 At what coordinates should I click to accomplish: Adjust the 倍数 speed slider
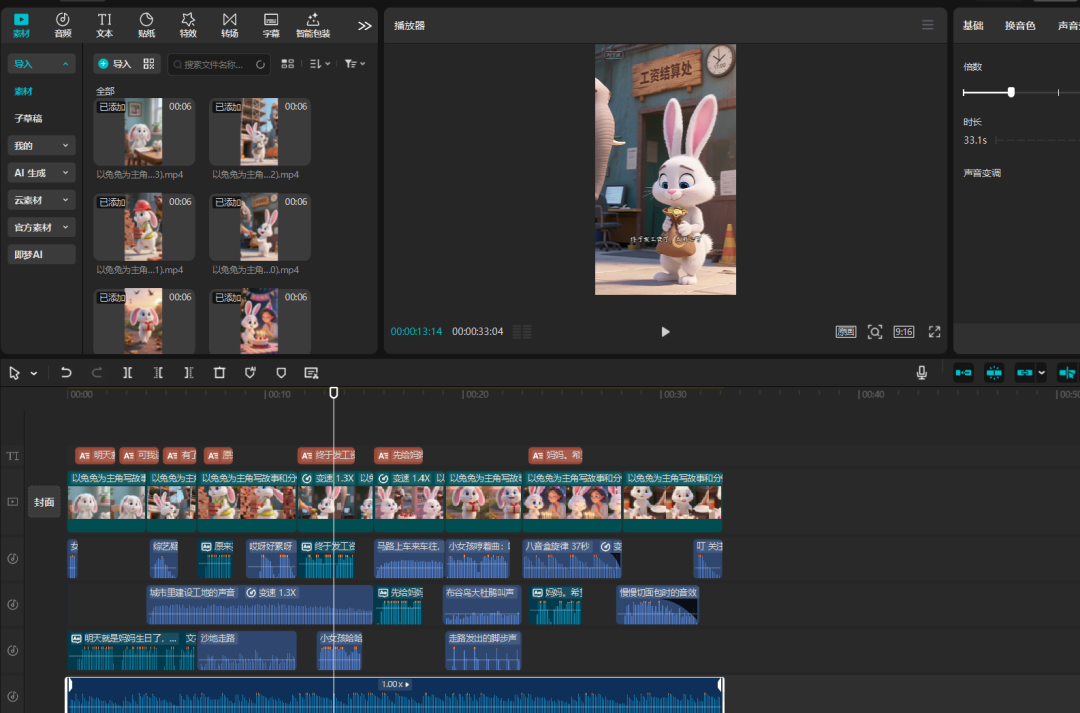[1012, 92]
